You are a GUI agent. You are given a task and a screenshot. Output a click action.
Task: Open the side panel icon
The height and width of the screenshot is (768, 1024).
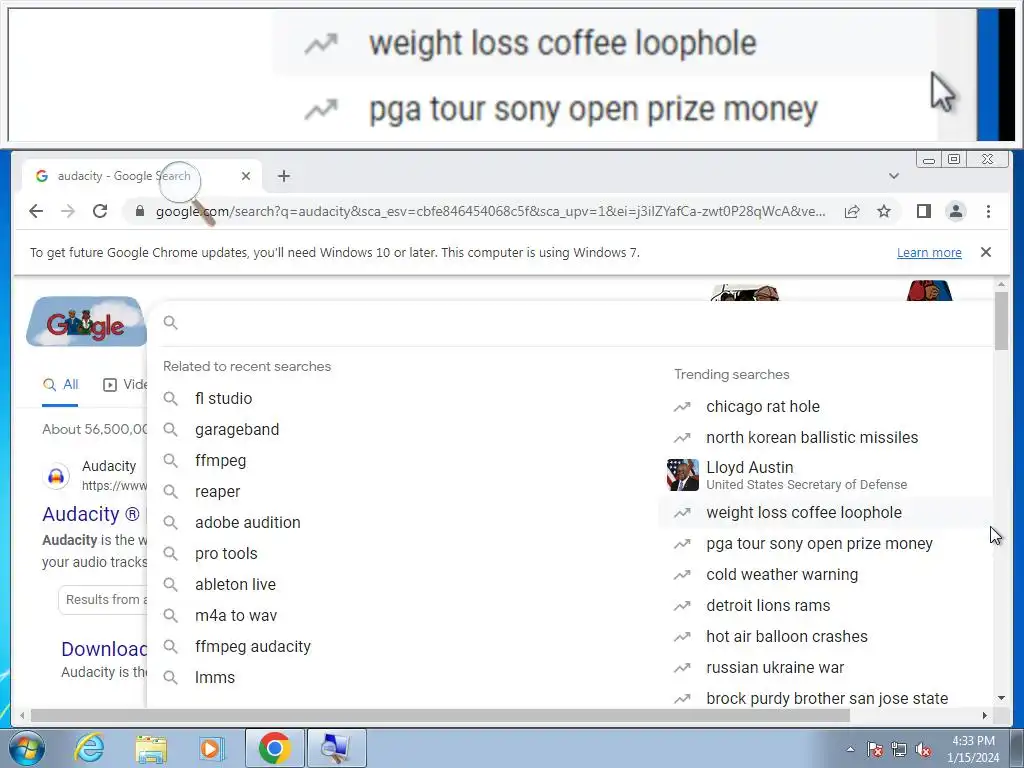point(923,211)
